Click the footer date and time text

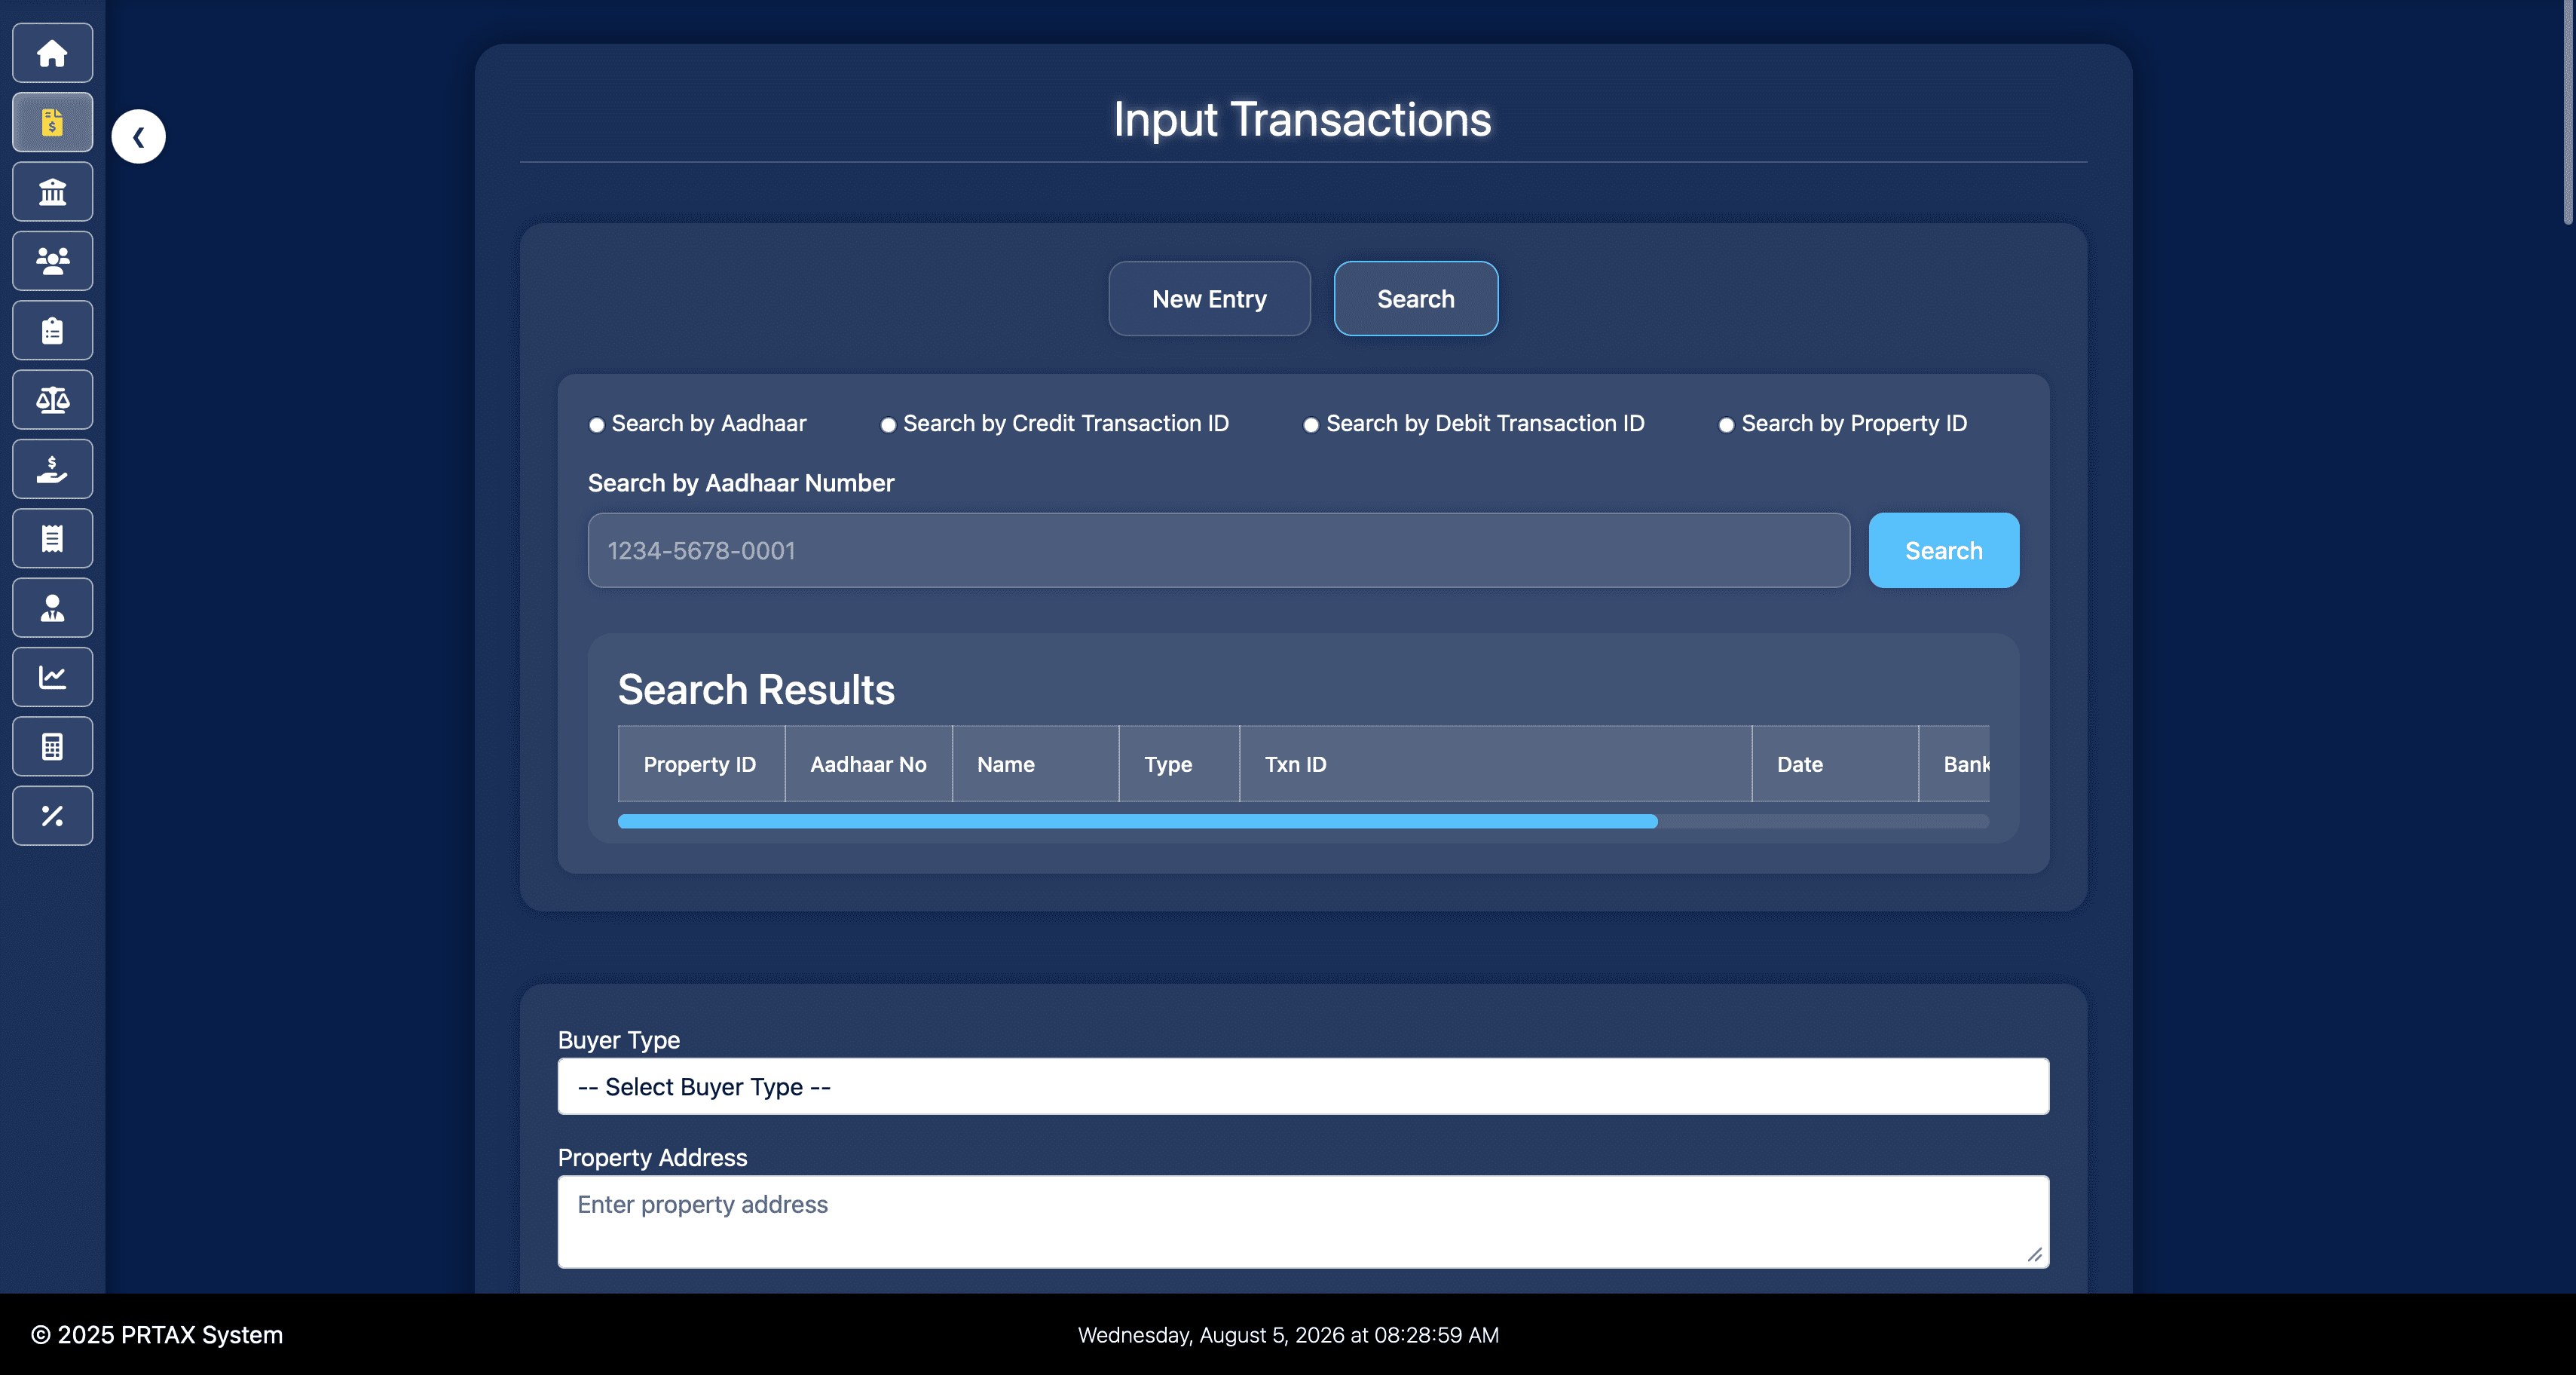[1288, 1335]
